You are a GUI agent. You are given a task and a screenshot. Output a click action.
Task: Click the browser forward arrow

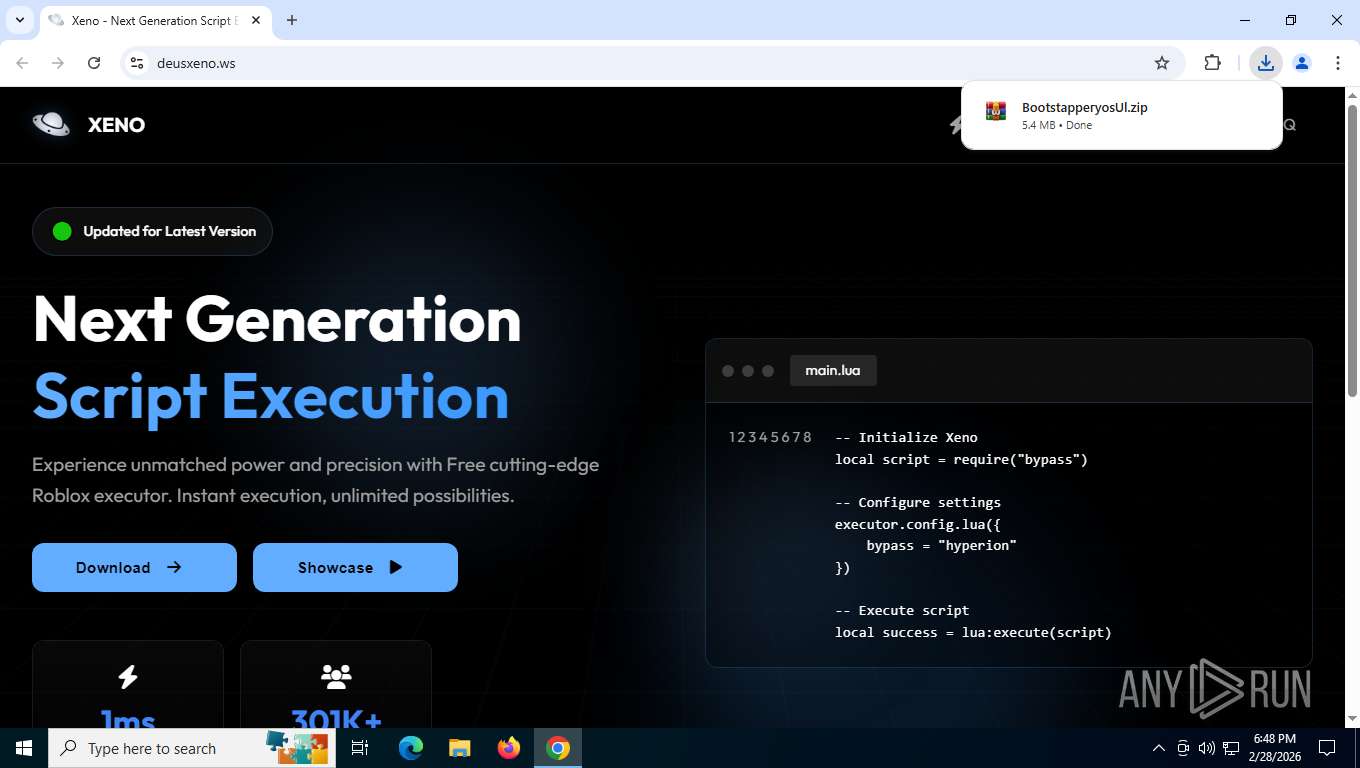pos(58,63)
